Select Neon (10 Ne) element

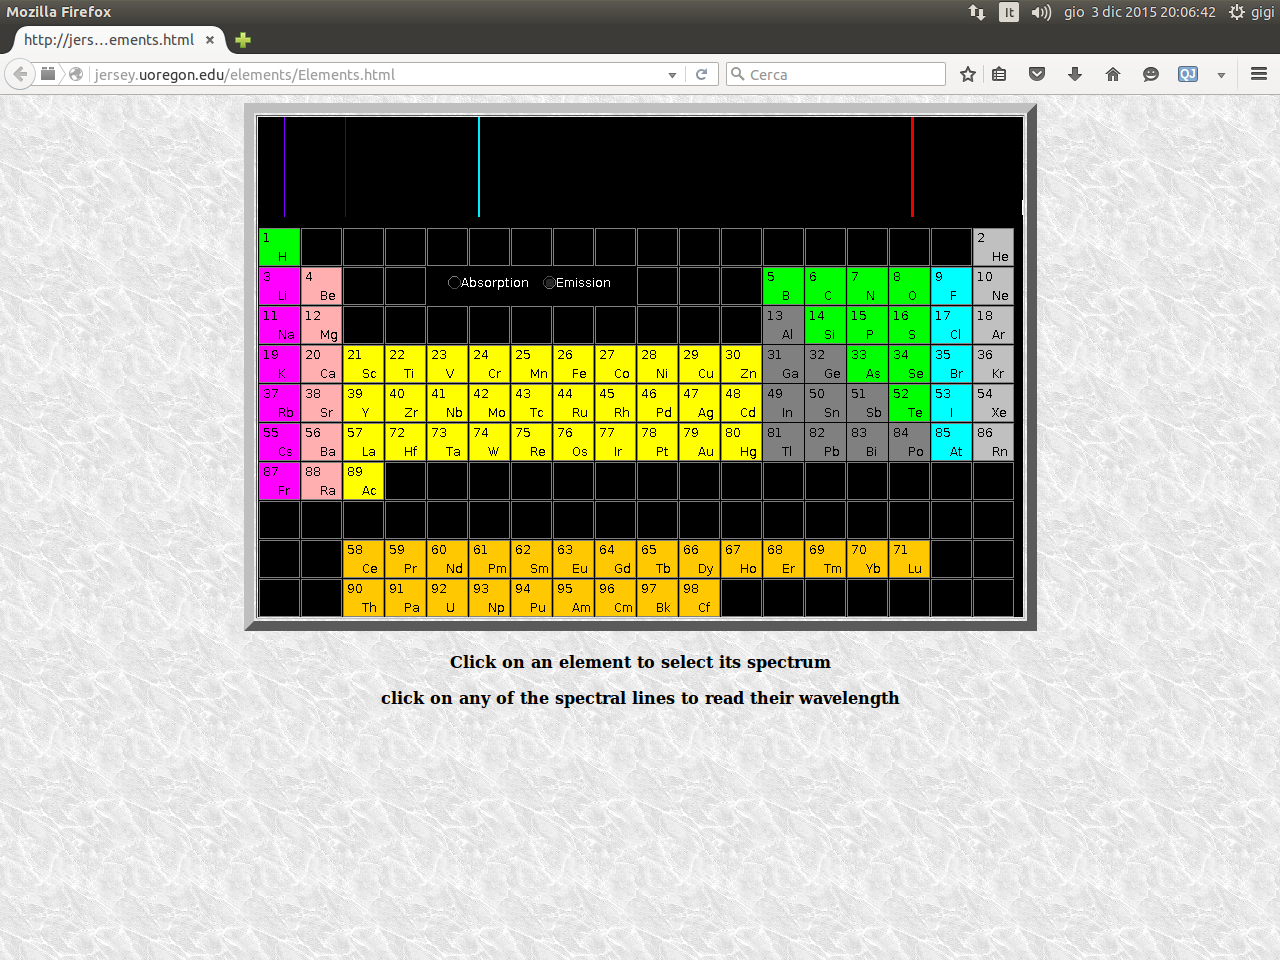(994, 286)
